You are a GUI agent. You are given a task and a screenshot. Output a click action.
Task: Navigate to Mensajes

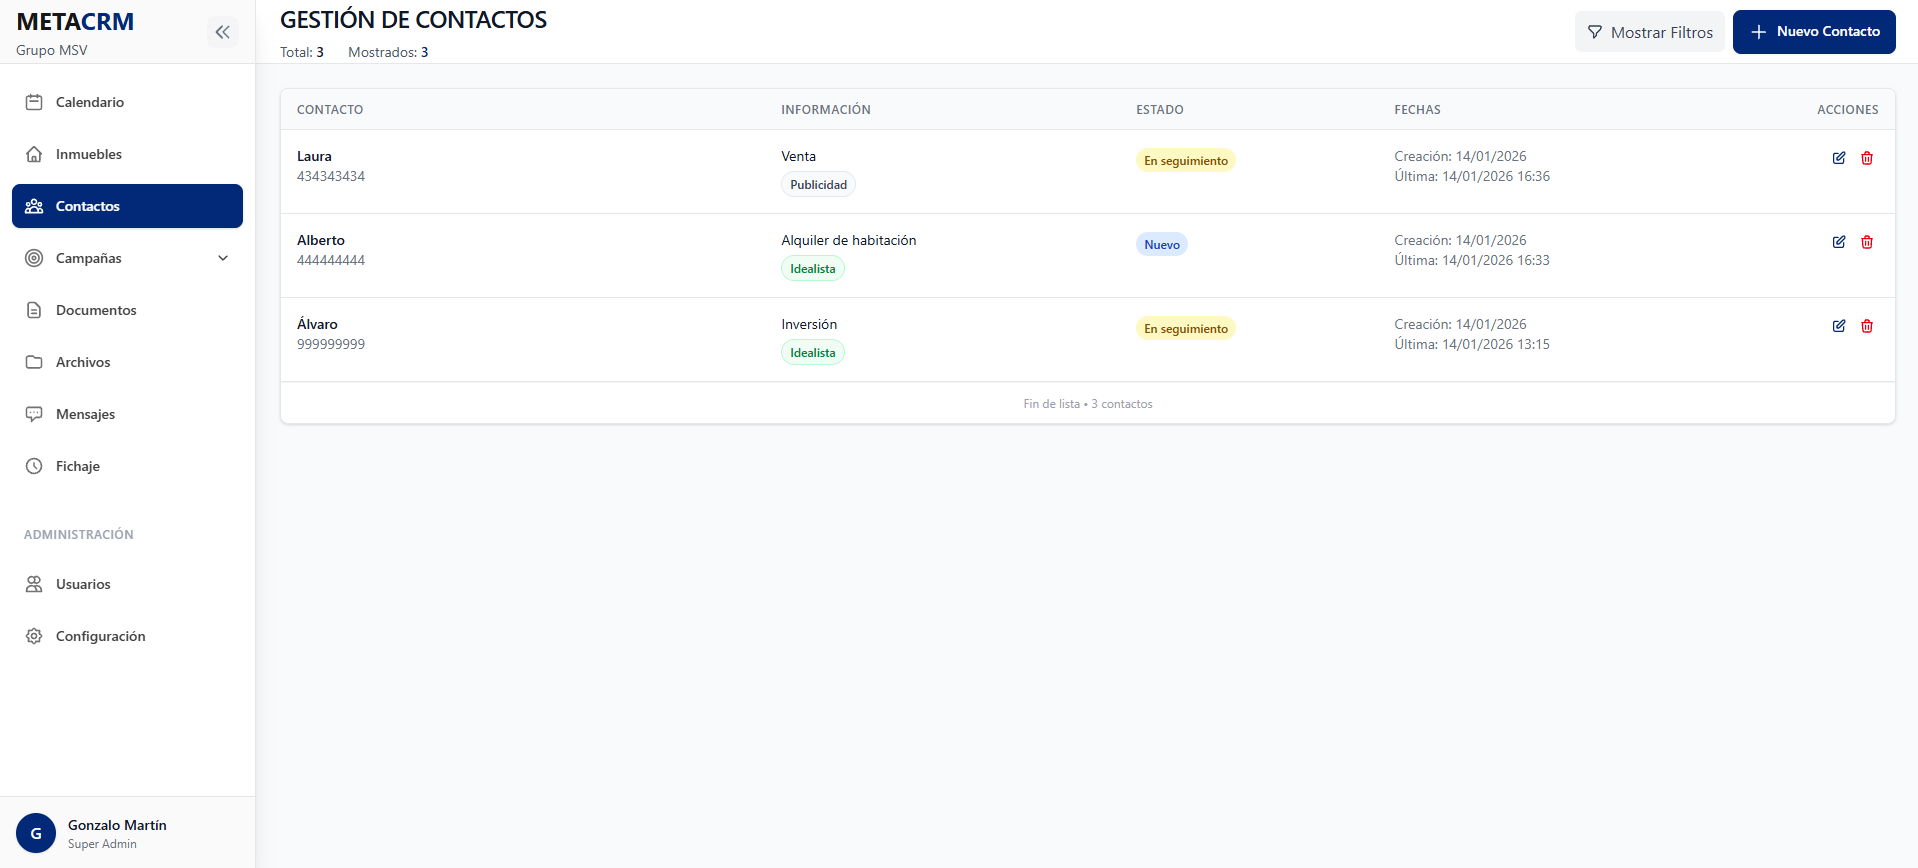click(x=85, y=414)
